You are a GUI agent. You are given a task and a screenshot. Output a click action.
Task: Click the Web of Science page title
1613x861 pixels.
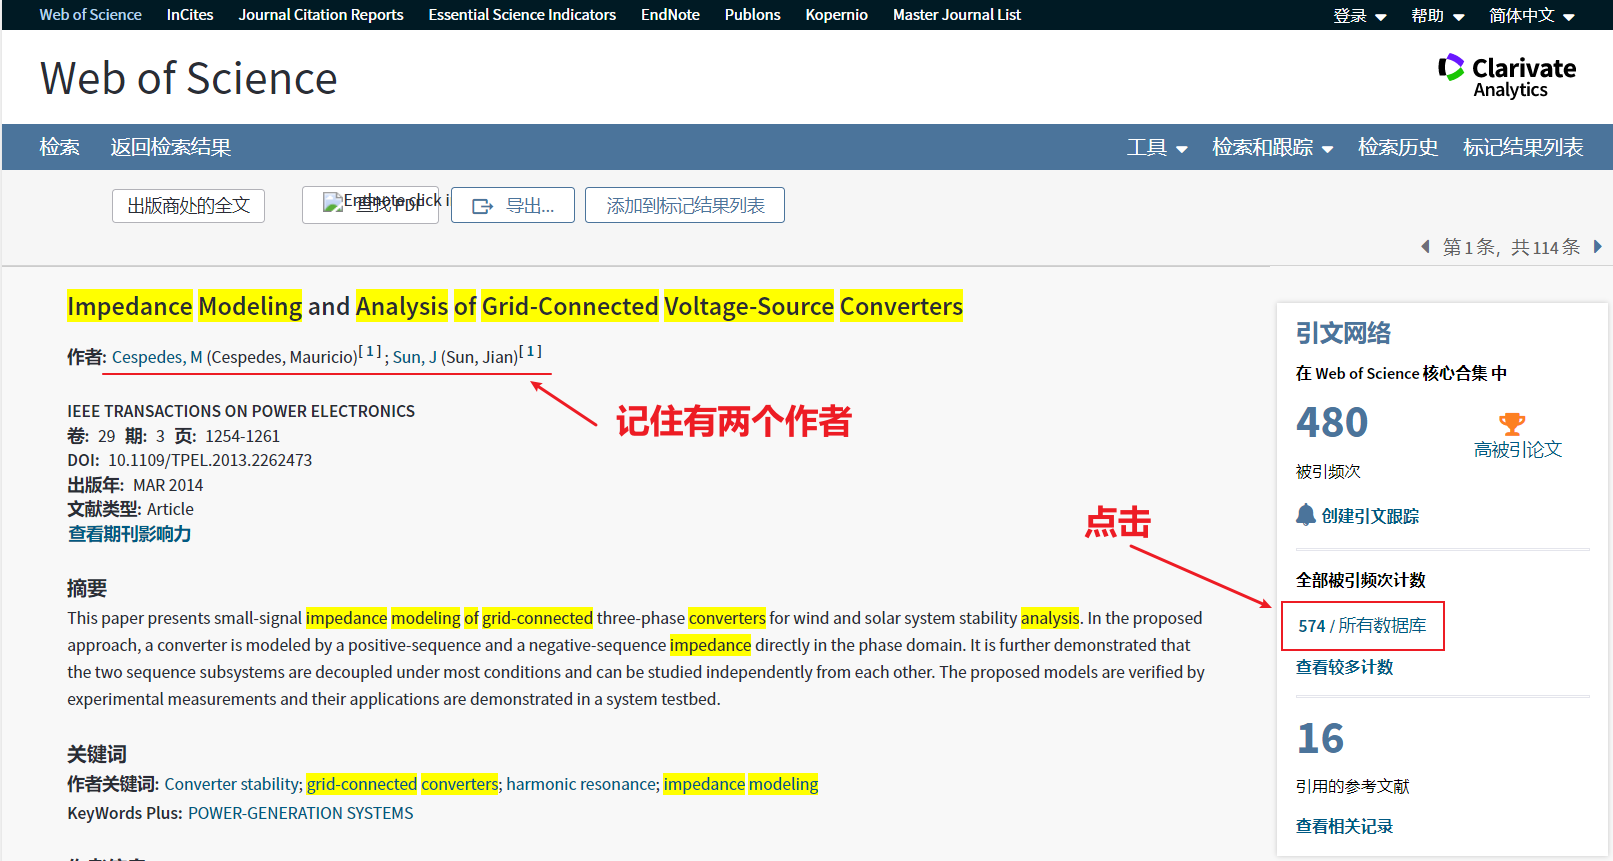pos(189,78)
